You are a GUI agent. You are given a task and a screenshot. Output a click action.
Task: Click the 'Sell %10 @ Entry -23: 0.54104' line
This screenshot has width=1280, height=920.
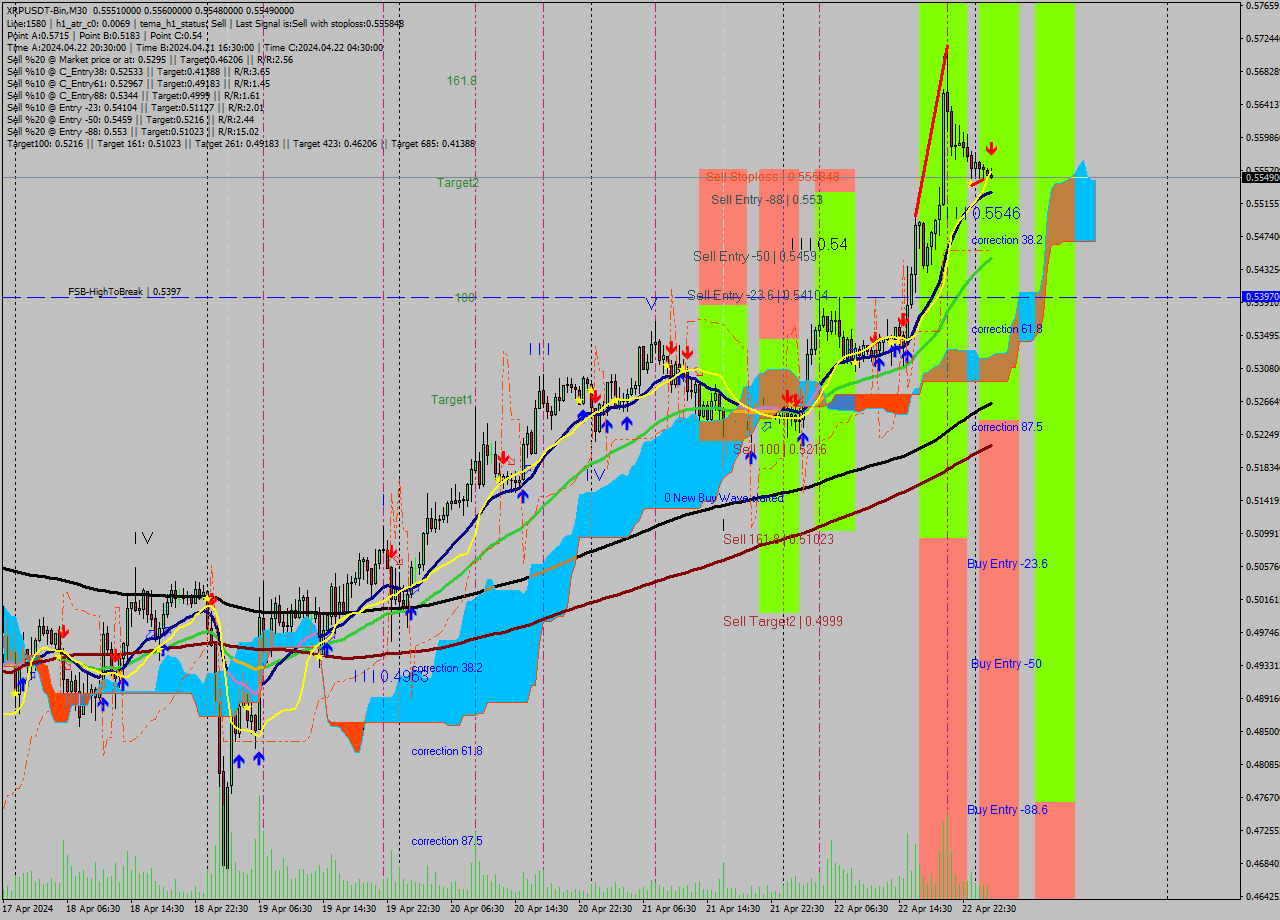[135, 107]
